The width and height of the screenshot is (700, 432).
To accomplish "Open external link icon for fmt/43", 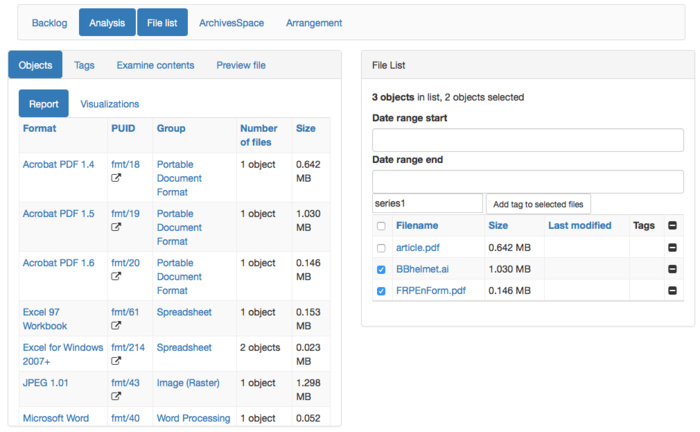I will [116, 397].
